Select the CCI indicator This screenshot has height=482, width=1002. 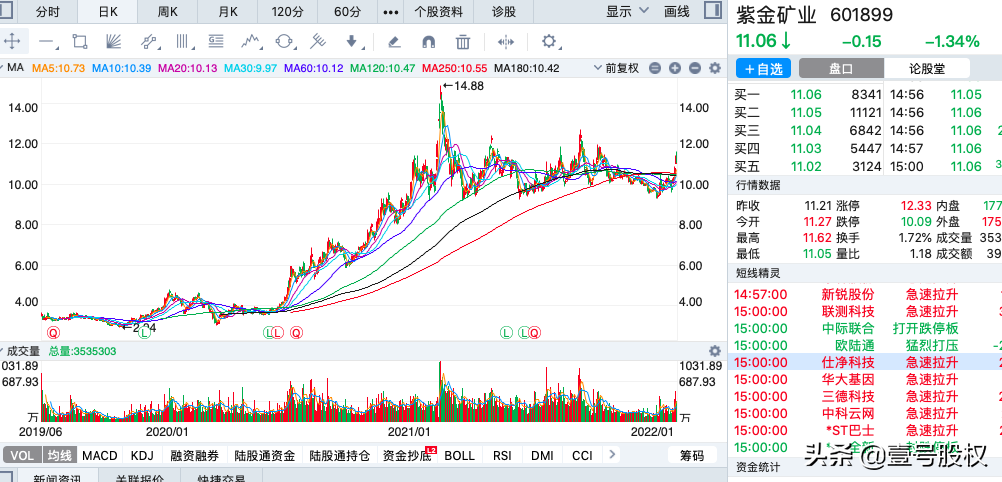tap(582, 456)
